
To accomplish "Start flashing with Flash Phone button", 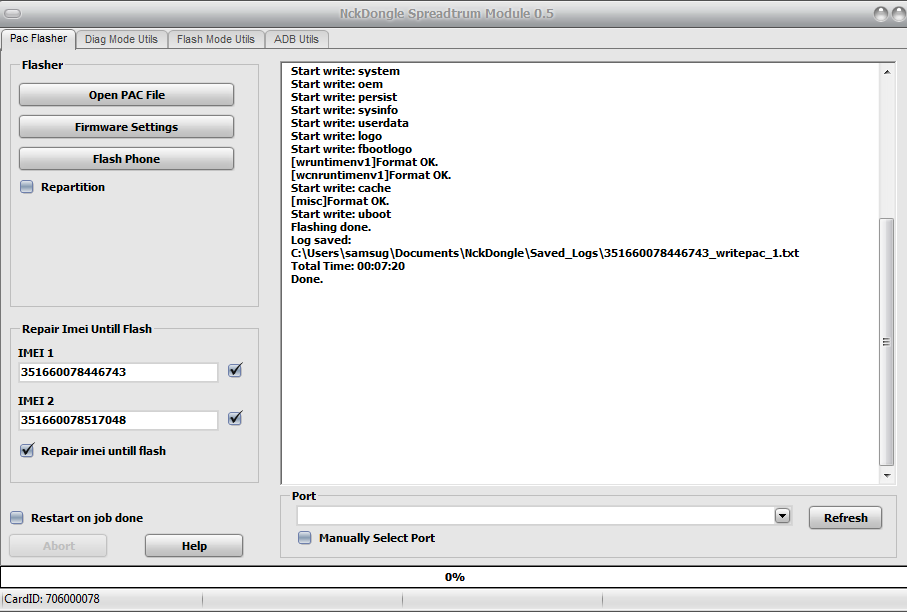I will (127, 158).
